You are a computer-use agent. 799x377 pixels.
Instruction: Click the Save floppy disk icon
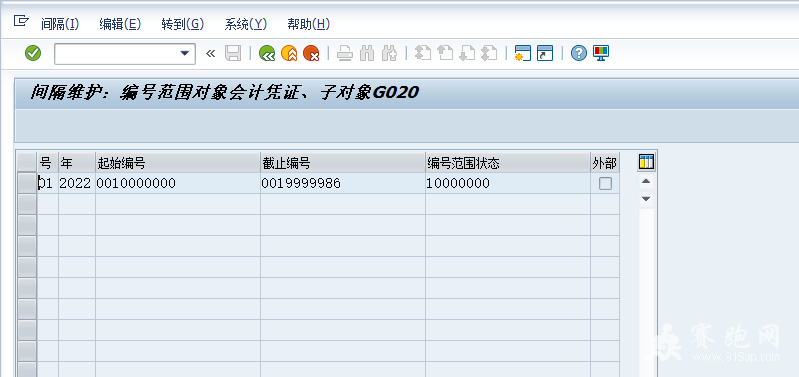[233, 53]
